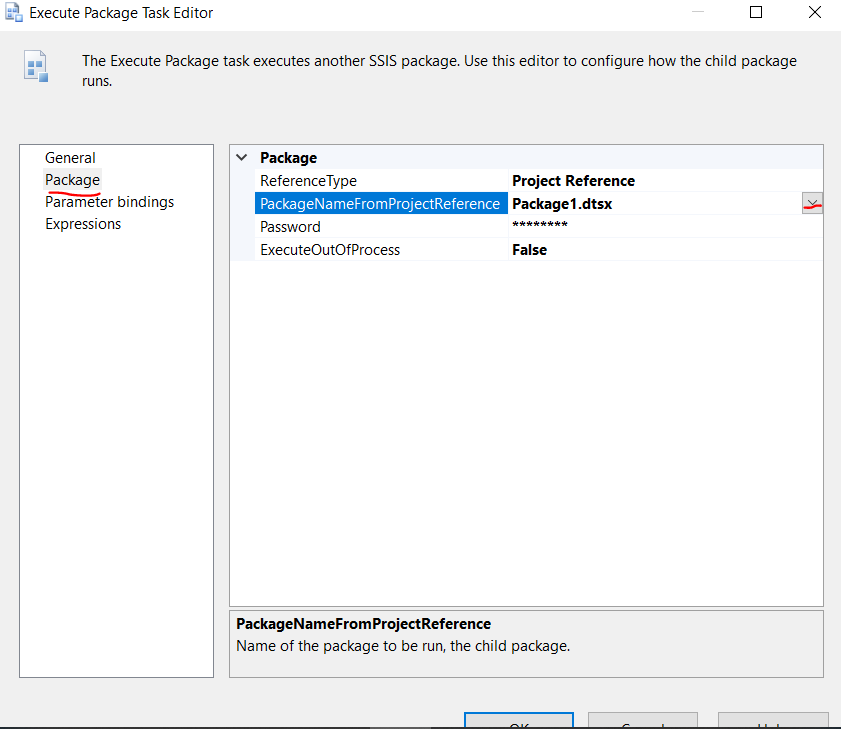Click the Project Reference value cell

(x=600, y=180)
